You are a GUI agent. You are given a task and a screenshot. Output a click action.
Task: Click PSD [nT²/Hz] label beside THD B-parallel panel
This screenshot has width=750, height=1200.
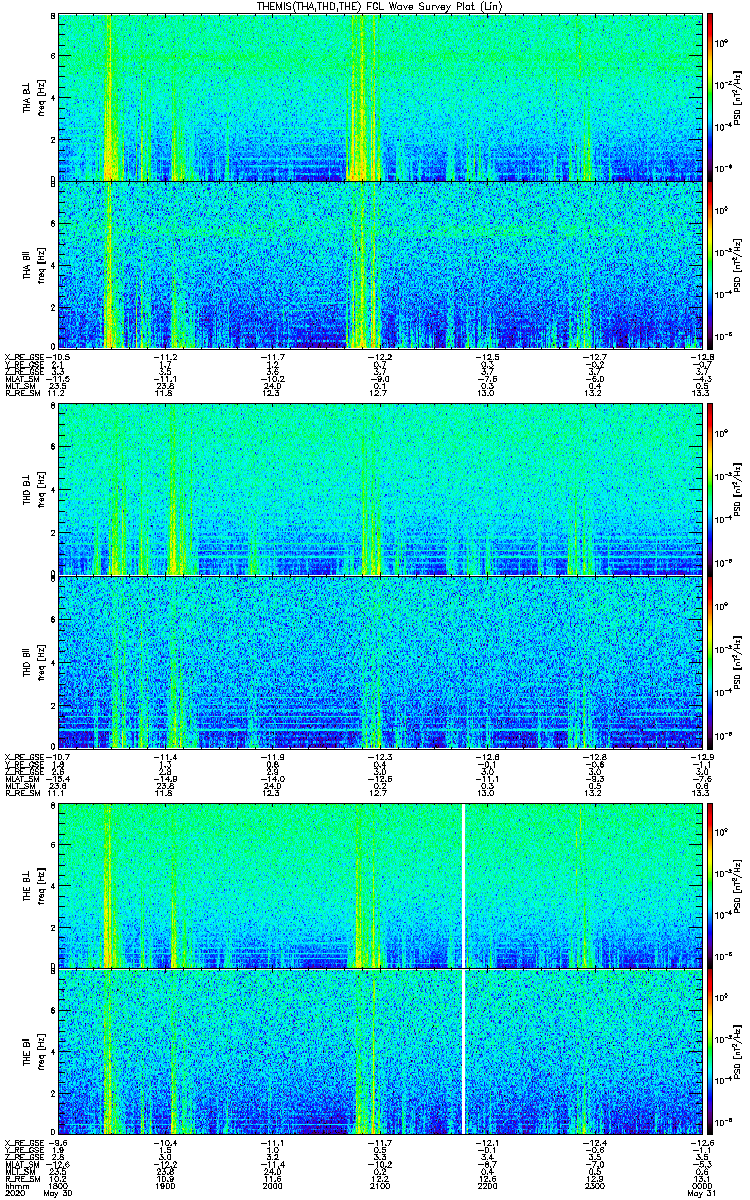(737, 662)
